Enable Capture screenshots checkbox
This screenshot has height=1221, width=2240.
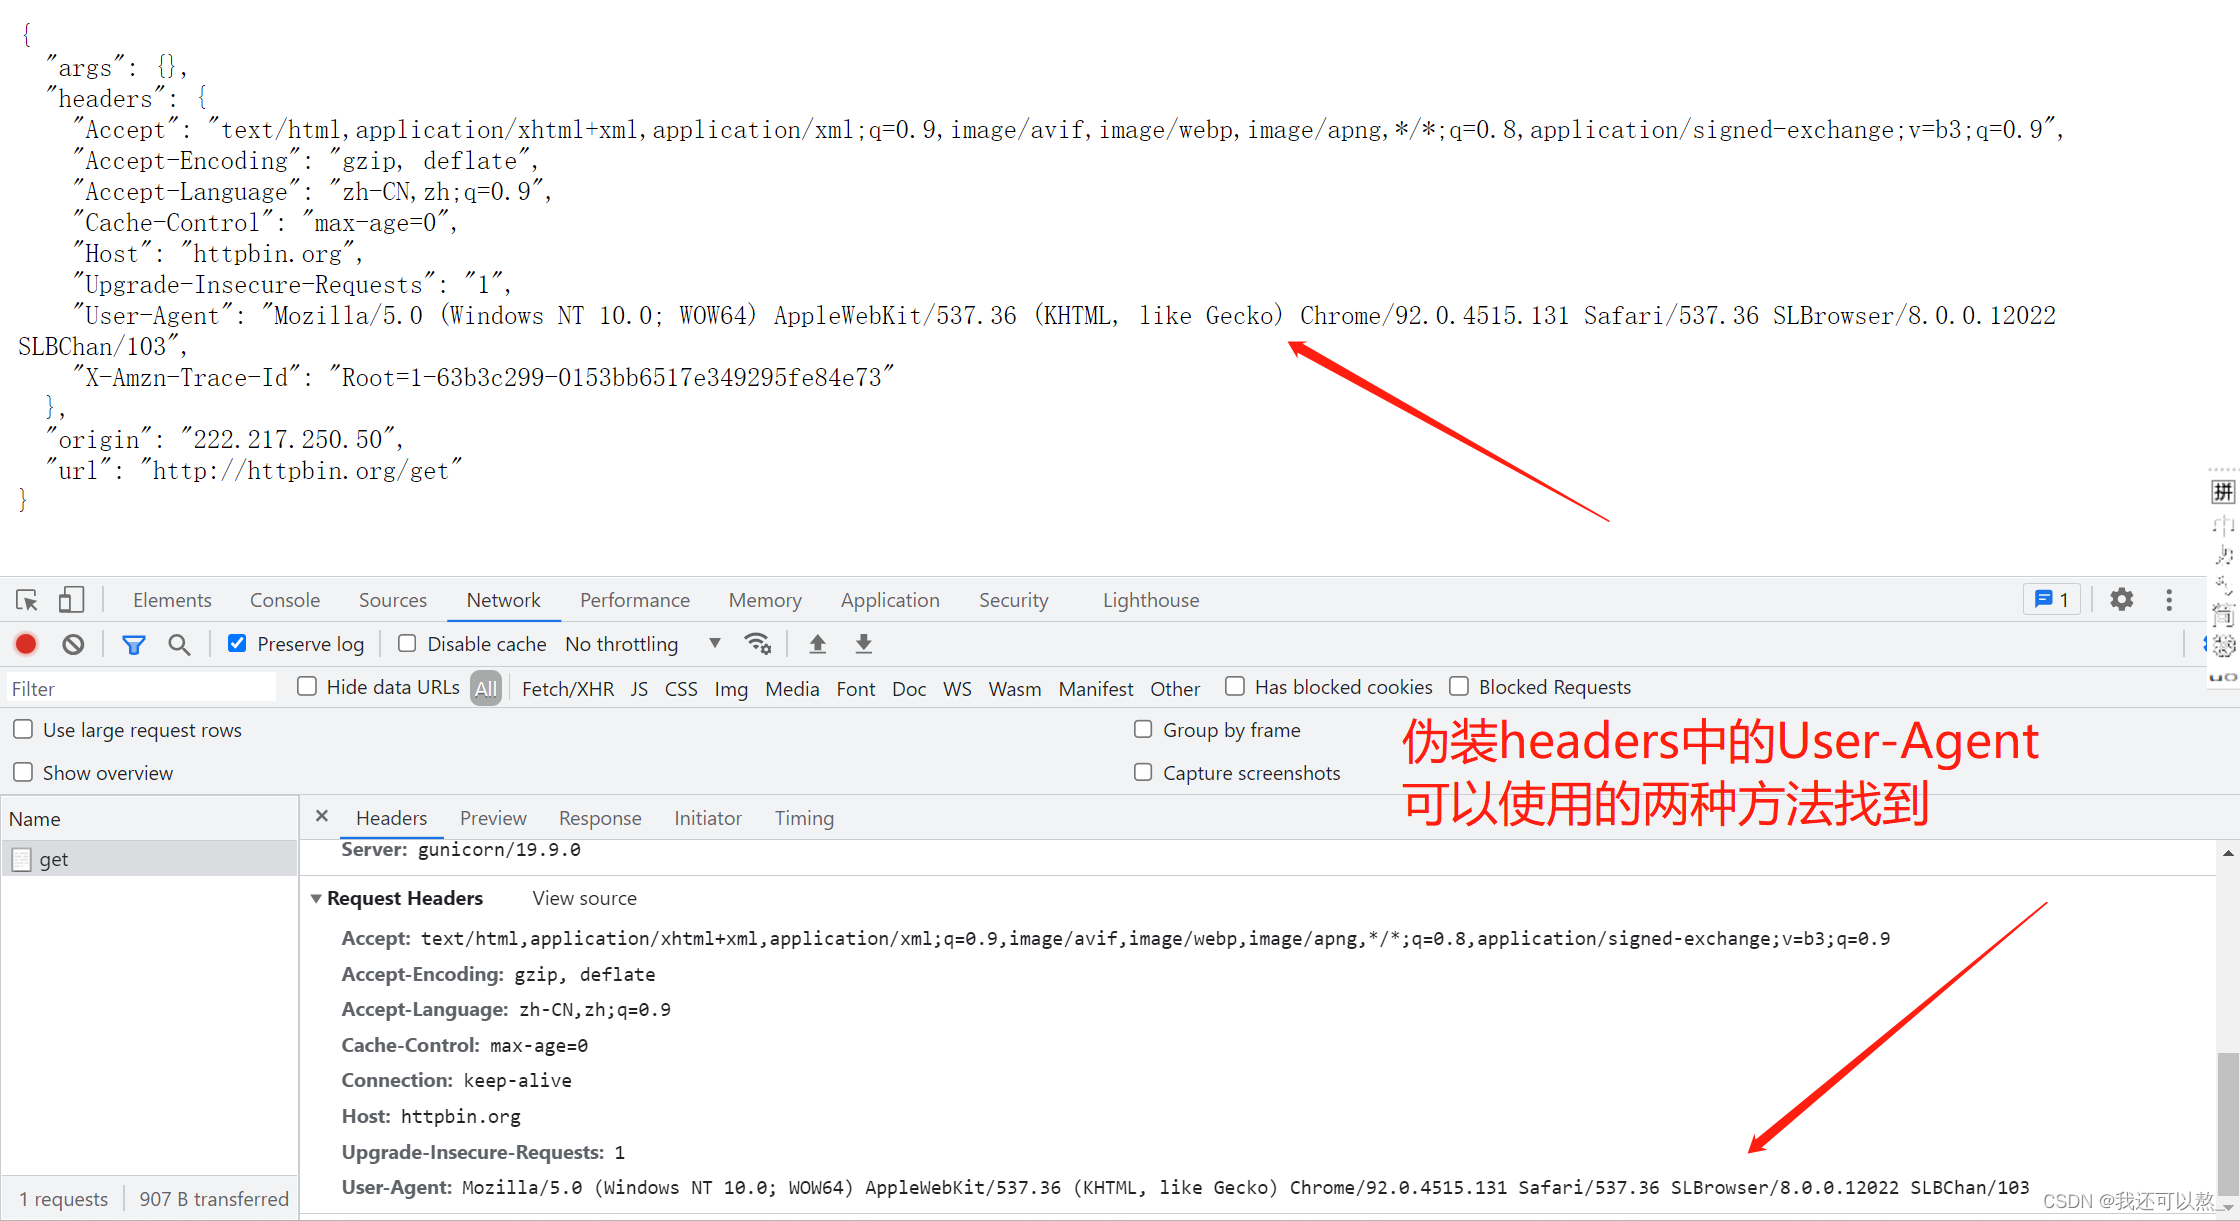click(x=1143, y=772)
